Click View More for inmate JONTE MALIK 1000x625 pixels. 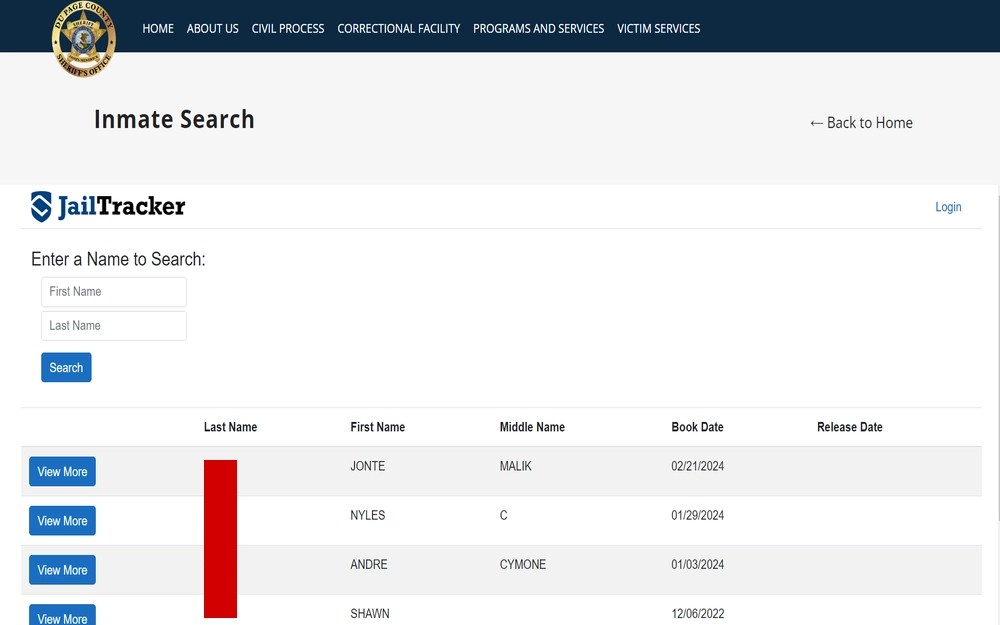[62, 471]
